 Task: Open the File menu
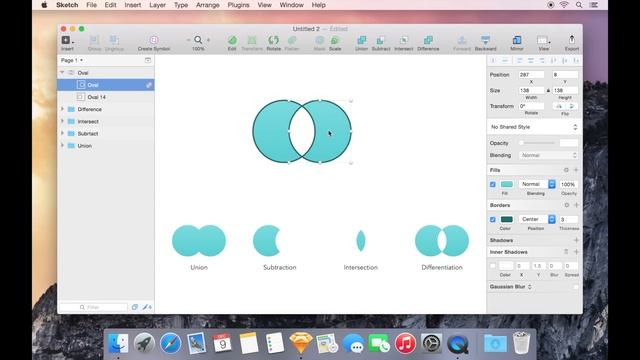pyautogui.click(x=91, y=5)
